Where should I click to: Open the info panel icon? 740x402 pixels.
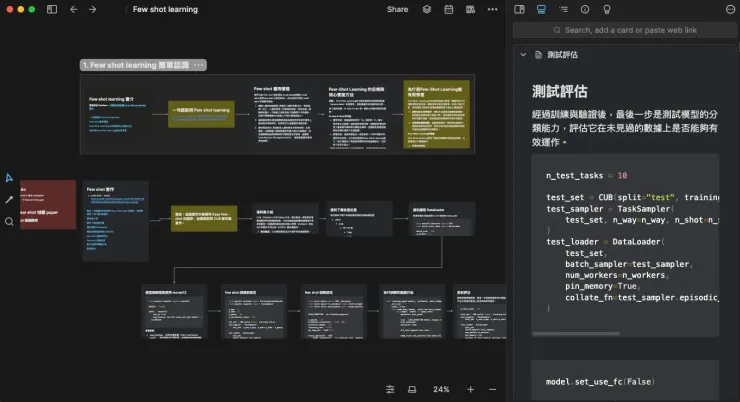[x=585, y=9]
